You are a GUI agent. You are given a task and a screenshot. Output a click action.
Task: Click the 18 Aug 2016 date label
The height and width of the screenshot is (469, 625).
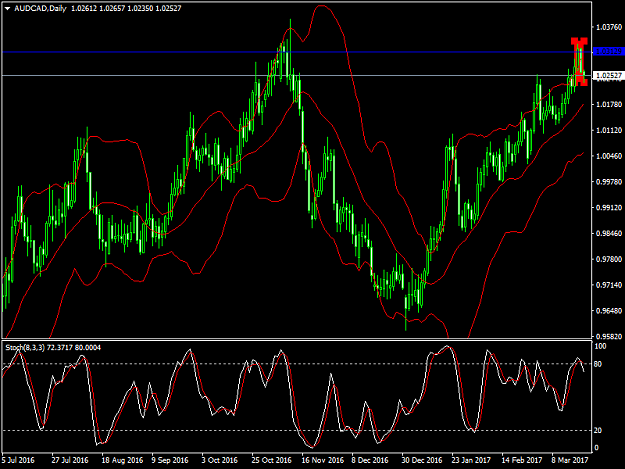tap(122, 460)
